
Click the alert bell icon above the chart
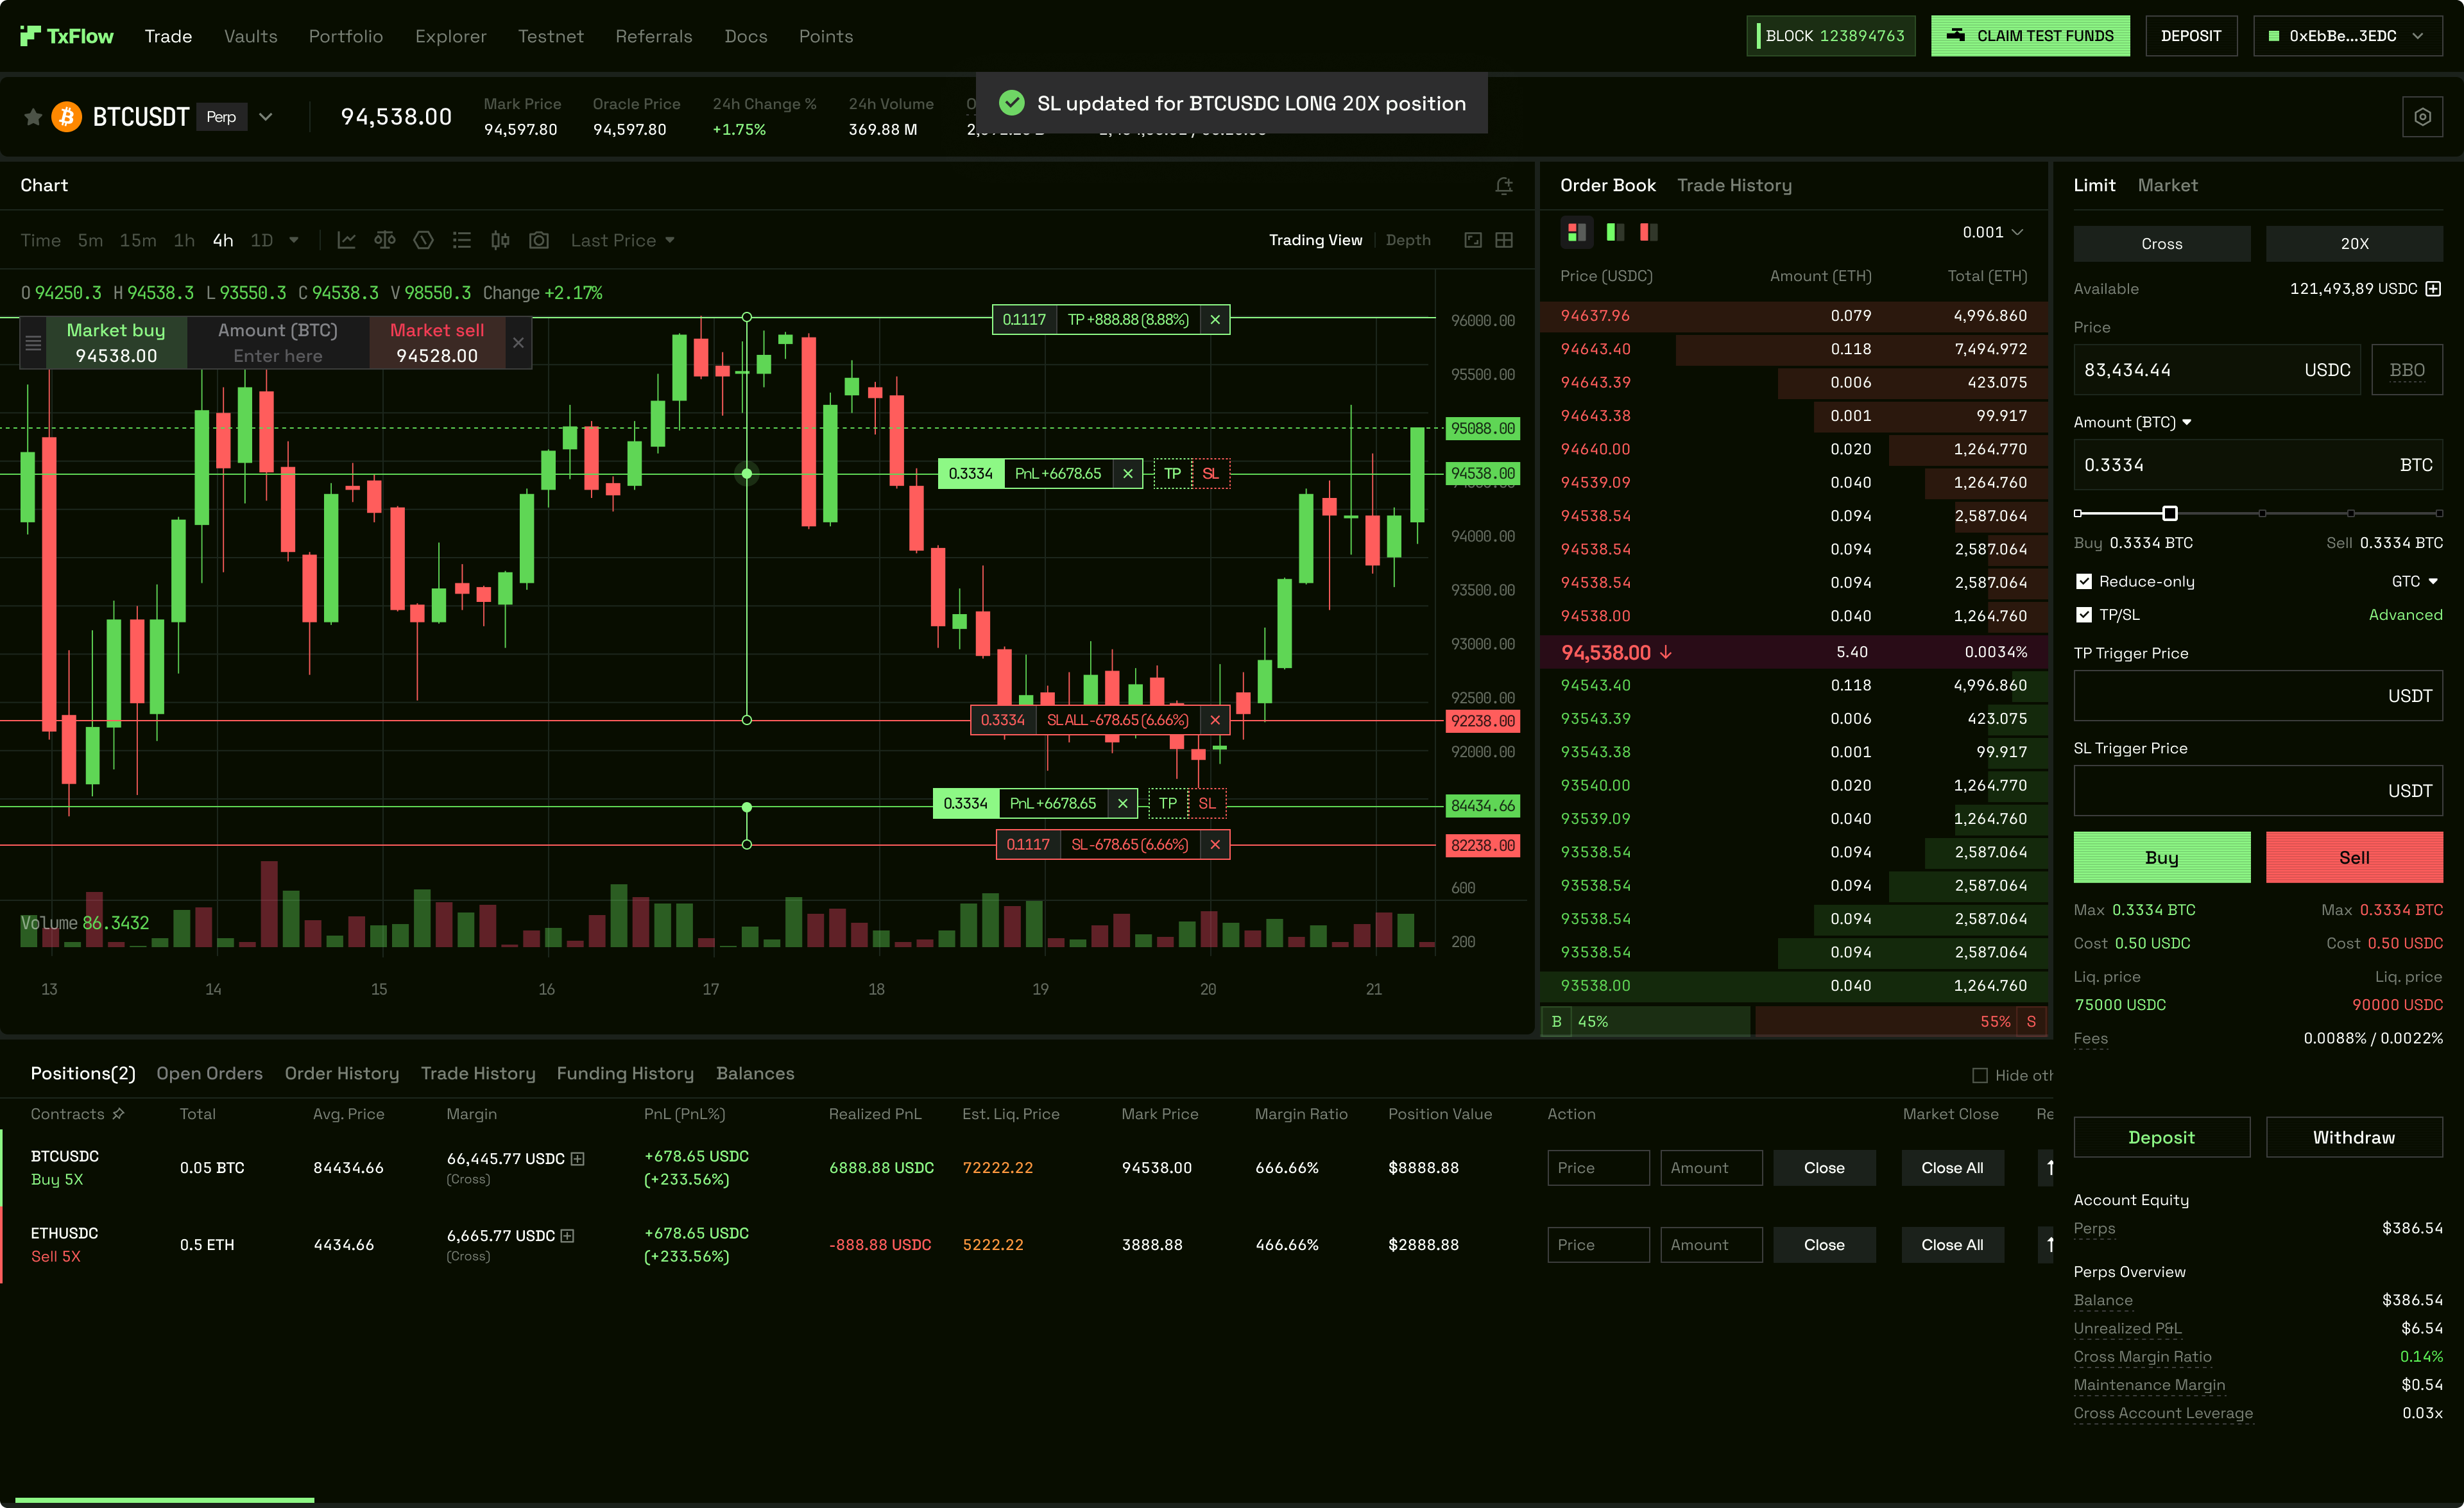[1504, 186]
